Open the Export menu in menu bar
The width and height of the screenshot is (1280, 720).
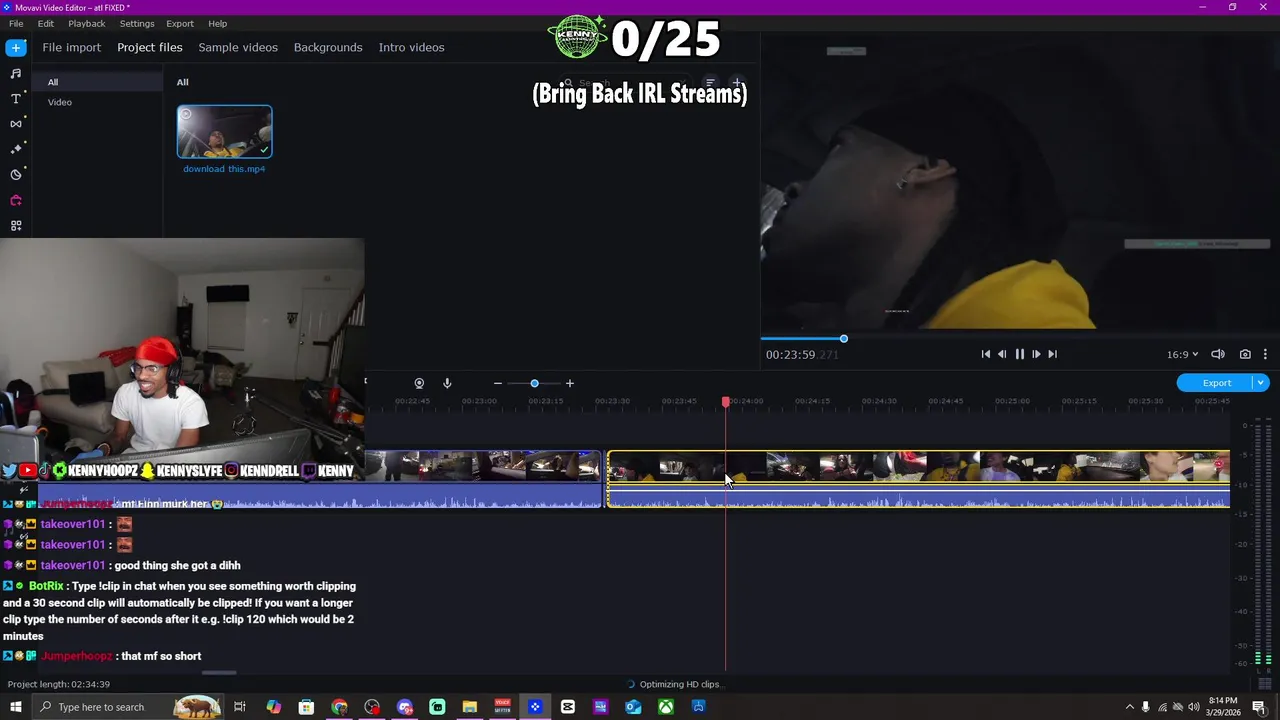180,23
